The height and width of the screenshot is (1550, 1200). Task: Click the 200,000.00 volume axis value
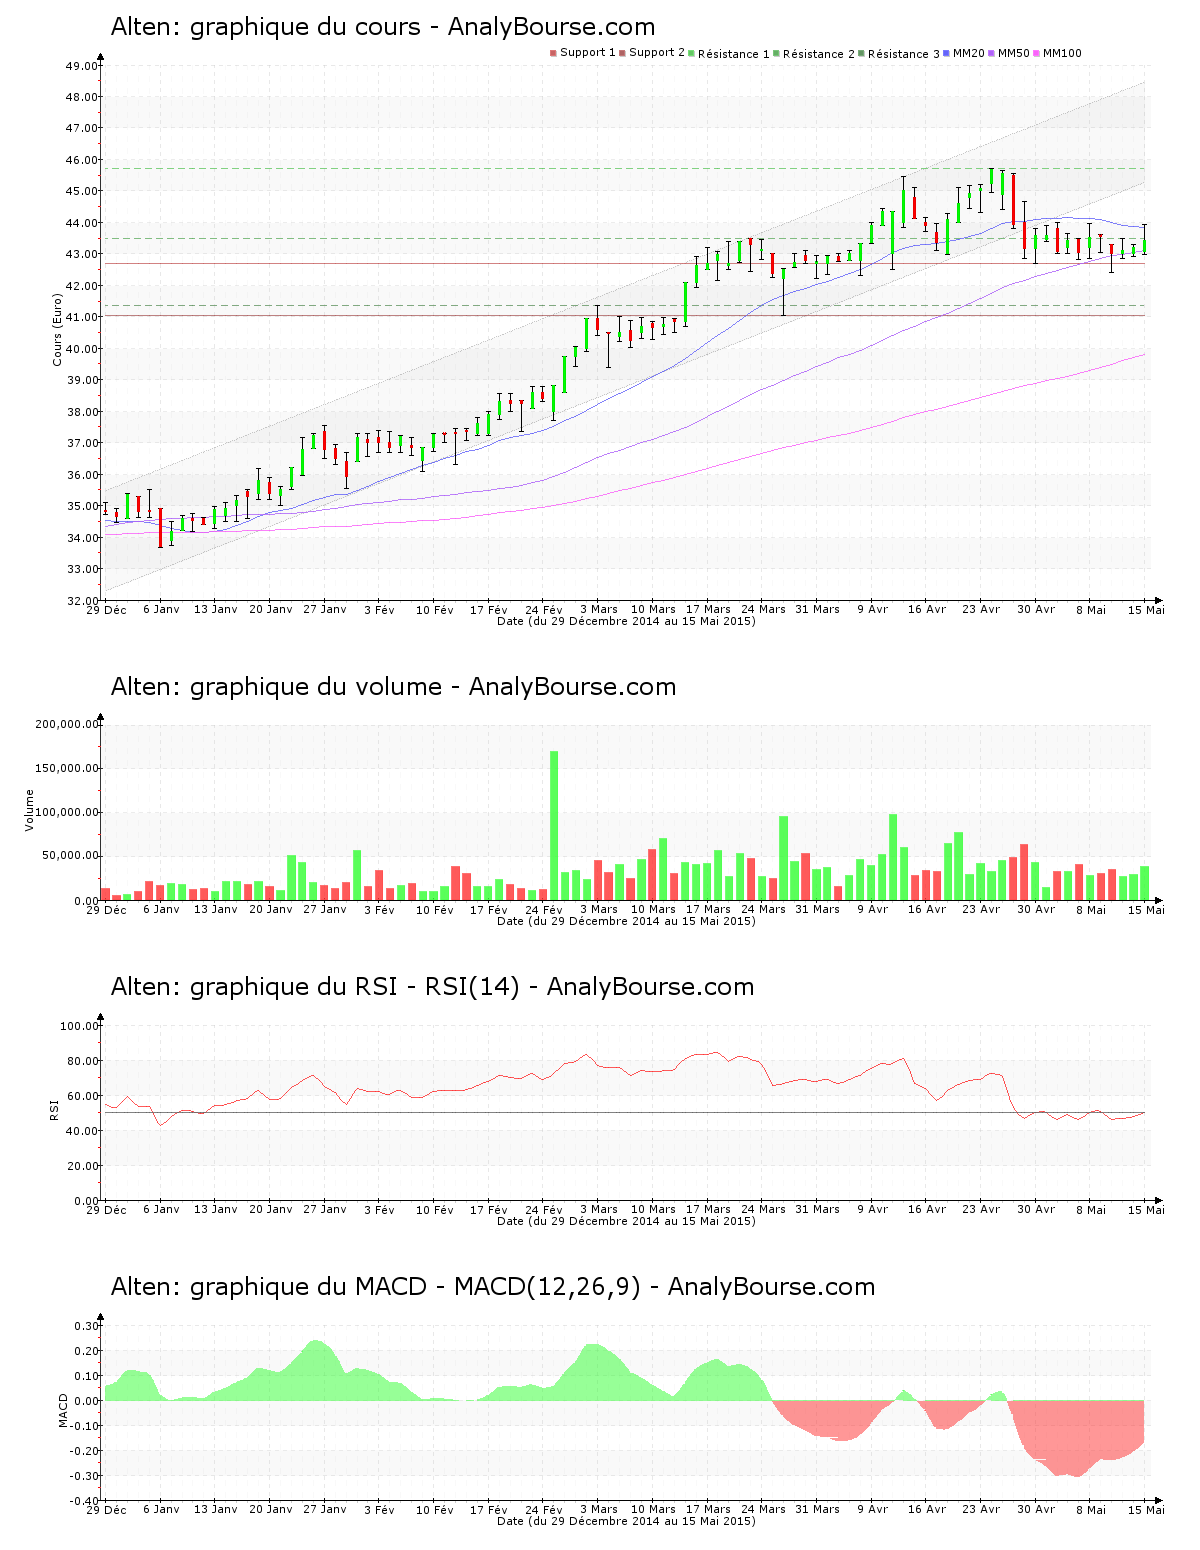click(x=66, y=724)
